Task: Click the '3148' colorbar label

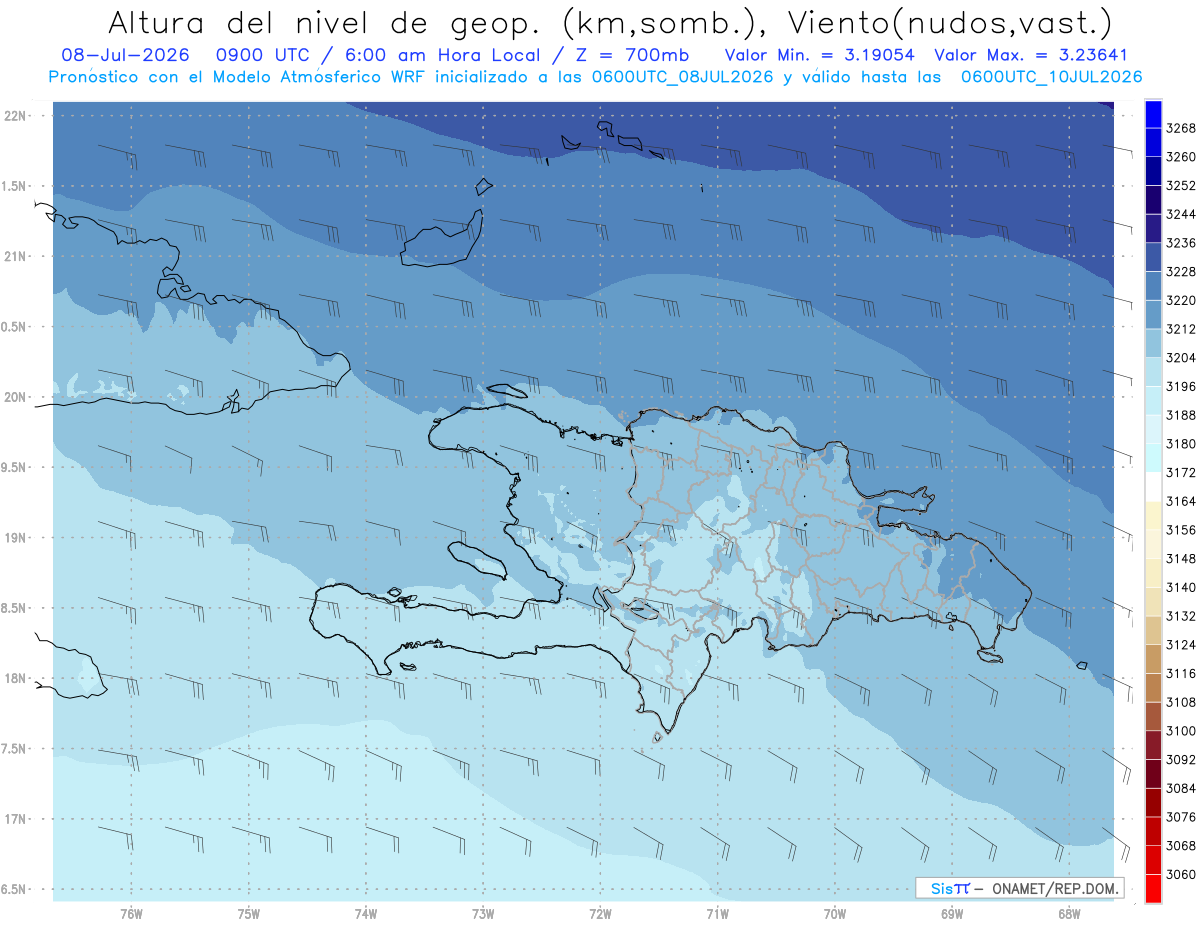Action: [1181, 559]
